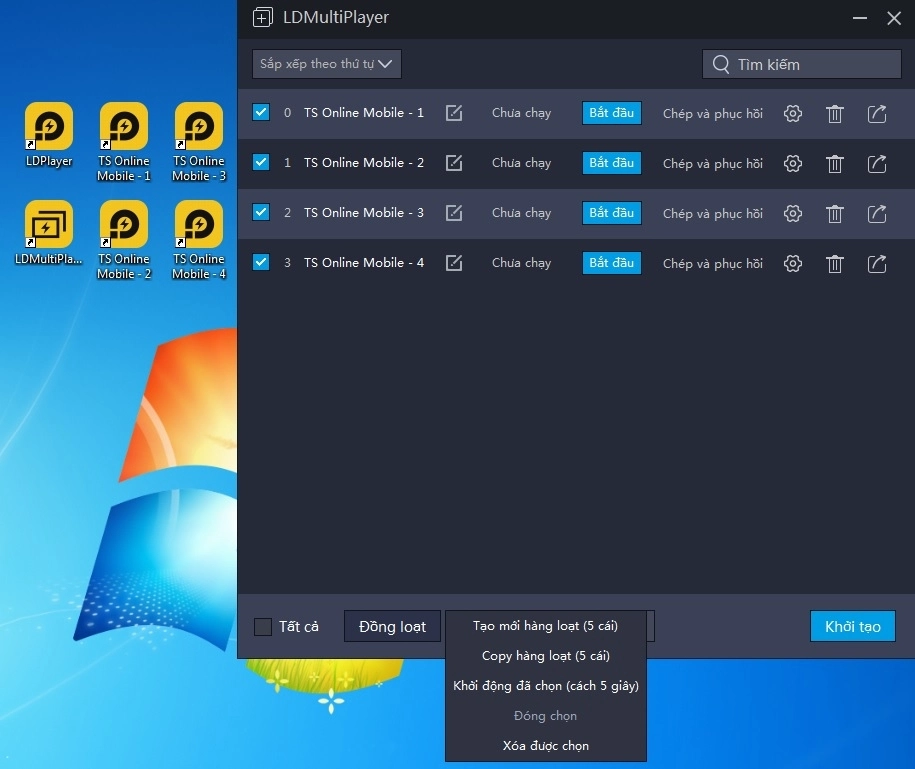915x769 pixels.
Task: Click Chép và phục hồi for TS Online Mobile - 2
Action: [713, 164]
